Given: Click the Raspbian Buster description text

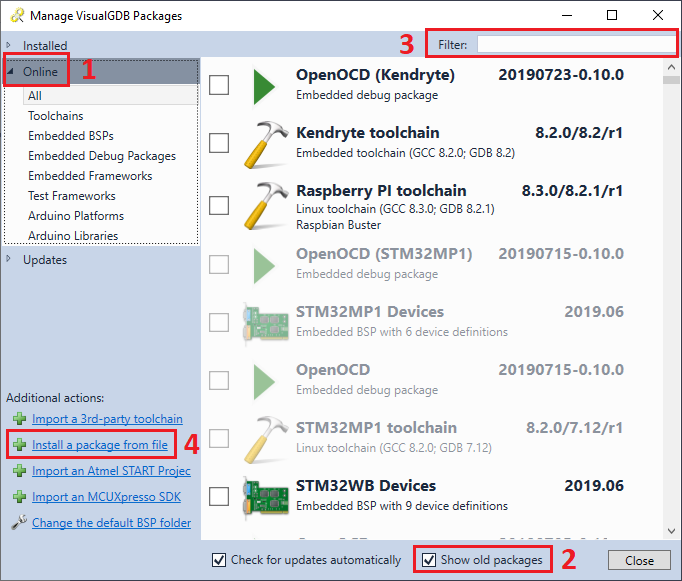Looking at the screenshot, I should pos(338,225).
